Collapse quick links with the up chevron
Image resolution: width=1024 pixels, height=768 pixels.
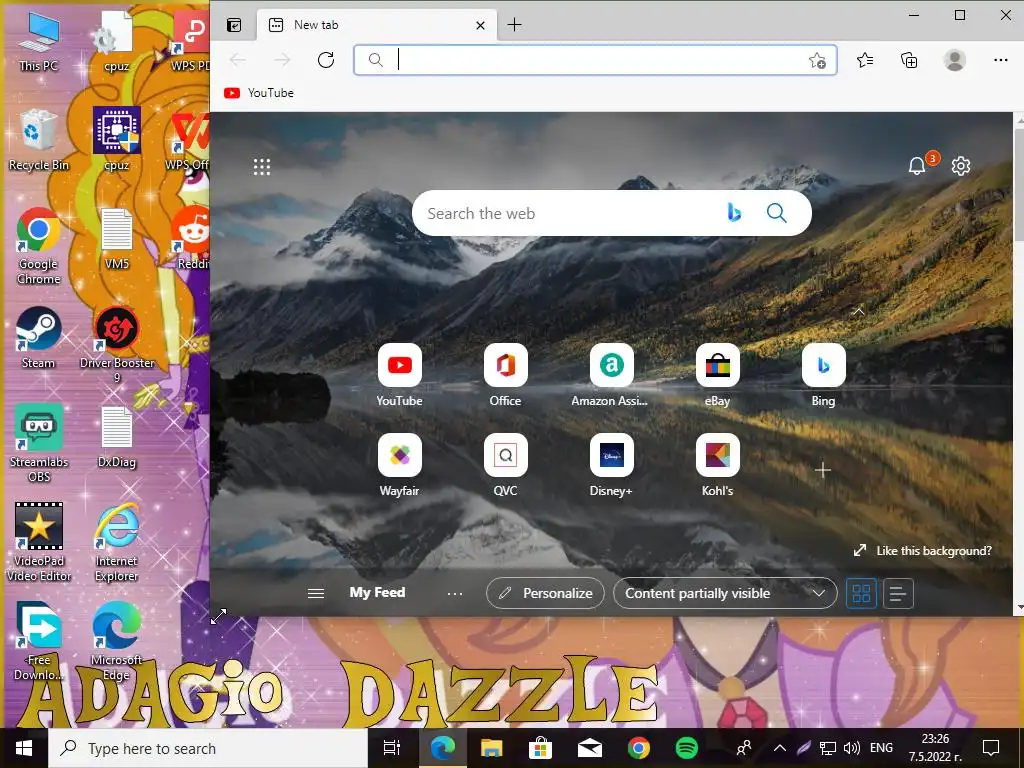(x=858, y=312)
